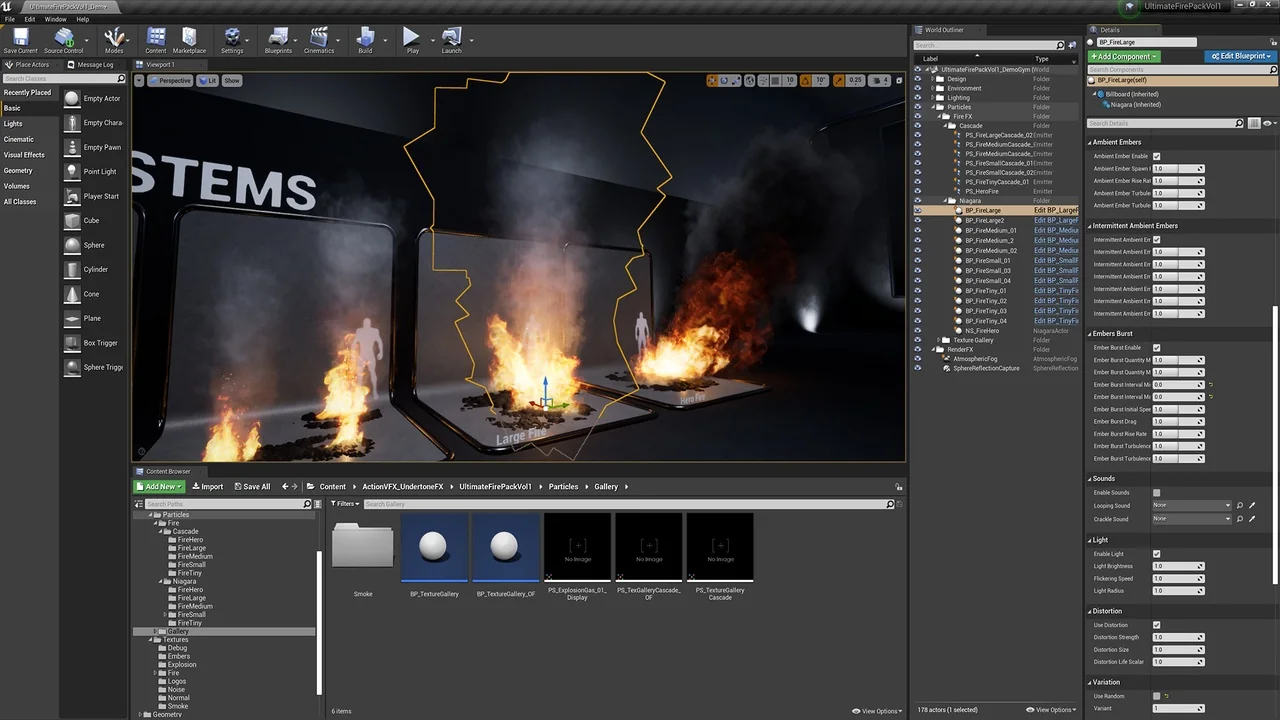The height and width of the screenshot is (720, 1280).
Task: Open the Perspective viewport dropdown
Action: coord(170,80)
